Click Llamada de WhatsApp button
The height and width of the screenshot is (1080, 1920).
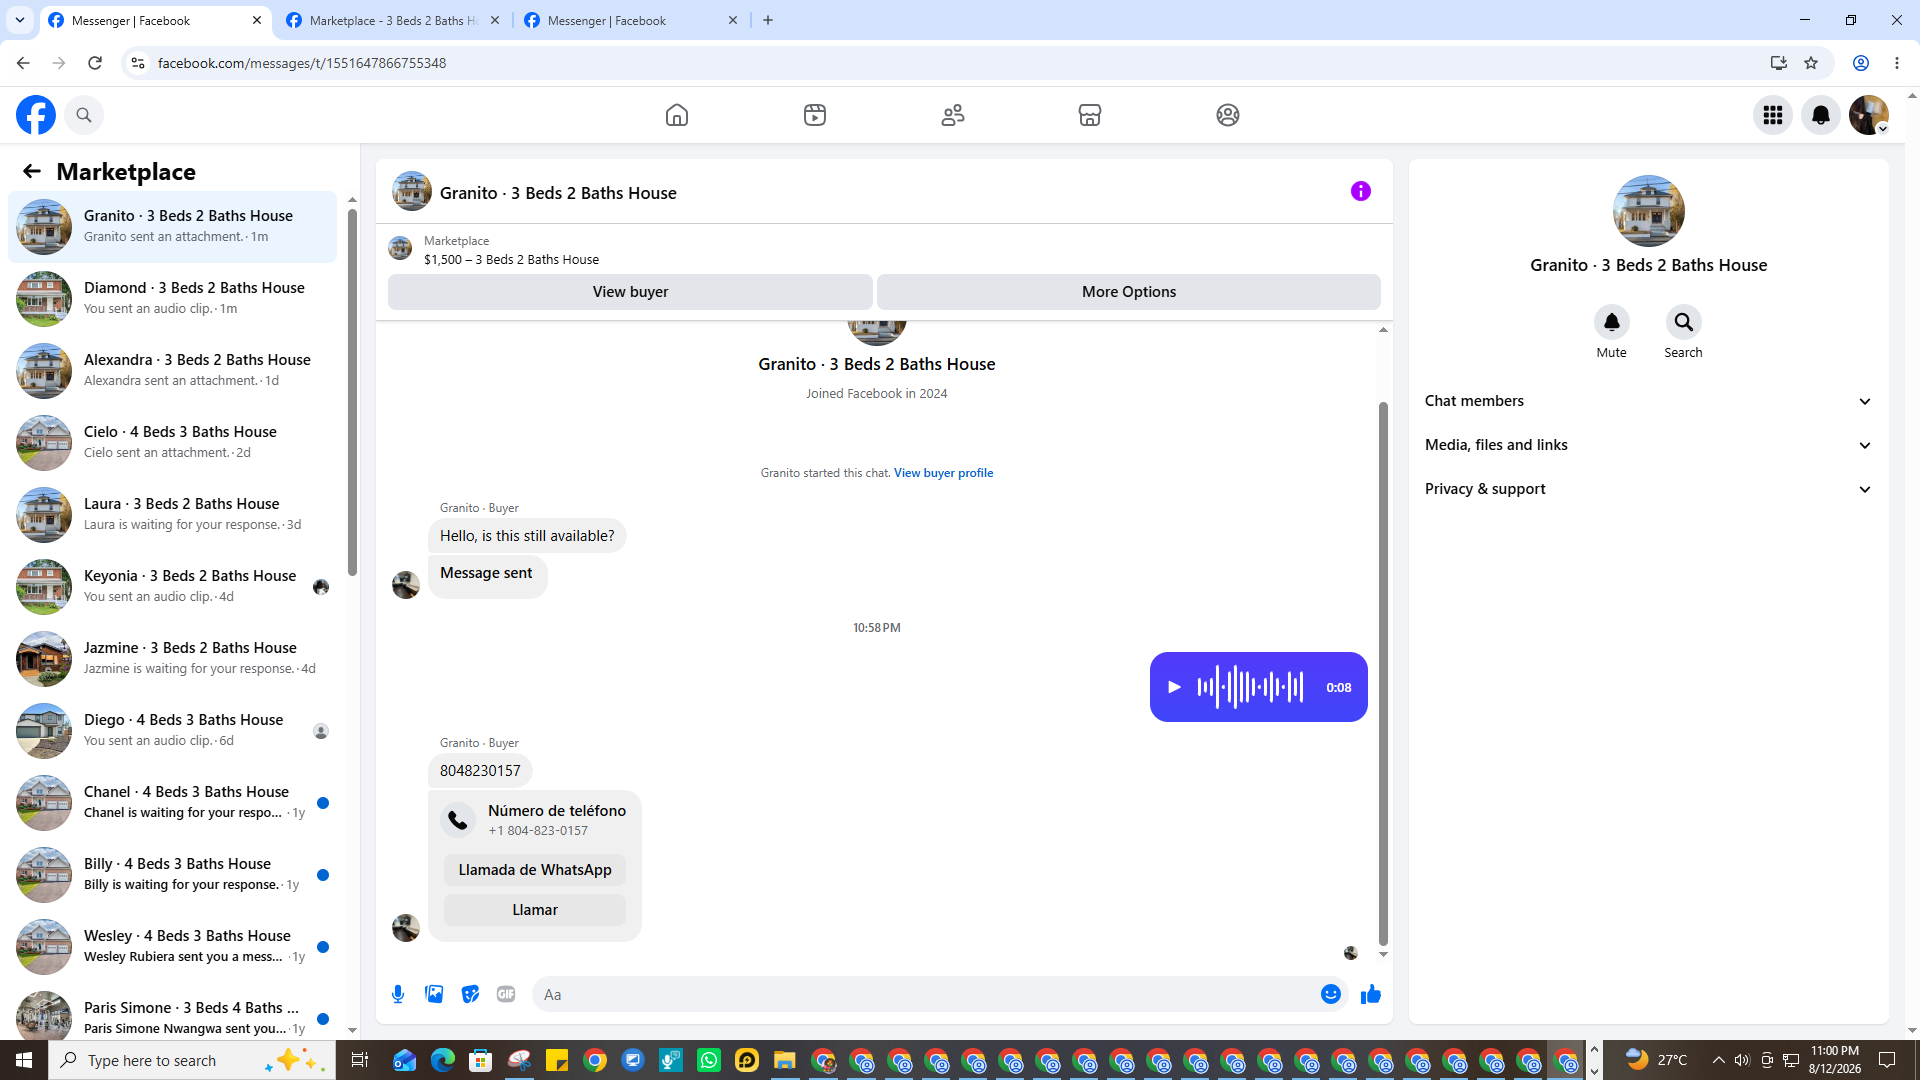(535, 870)
